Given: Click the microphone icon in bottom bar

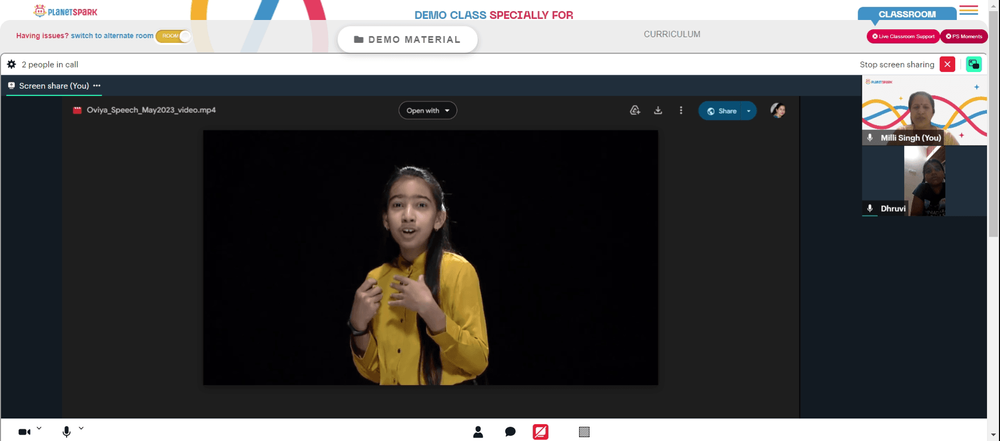Looking at the screenshot, I should (66, 432).
